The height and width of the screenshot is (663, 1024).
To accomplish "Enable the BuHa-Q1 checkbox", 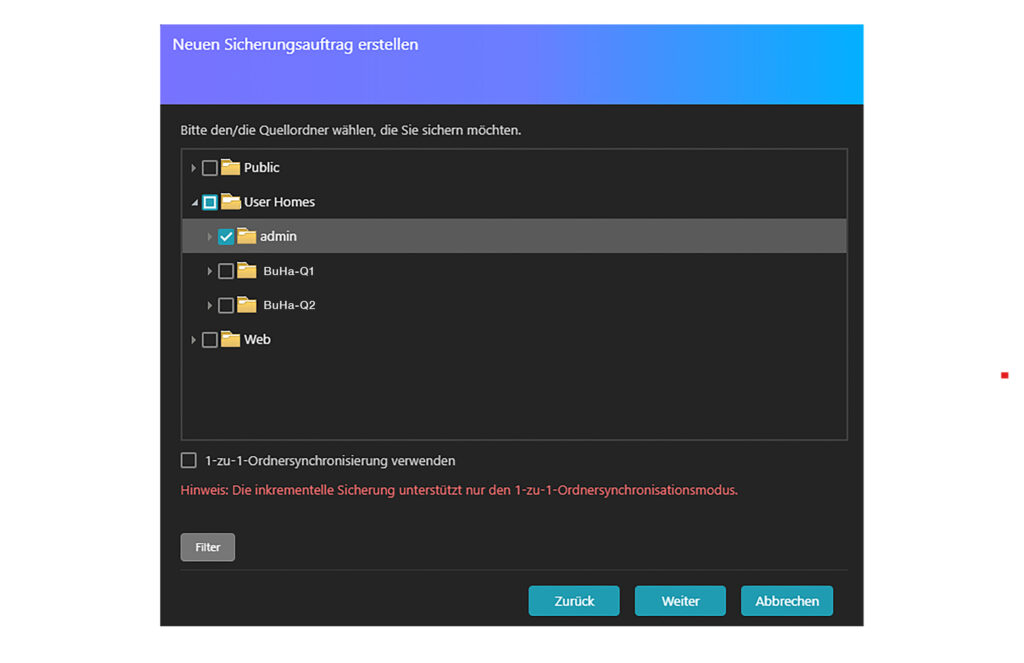I will point(226,270).
